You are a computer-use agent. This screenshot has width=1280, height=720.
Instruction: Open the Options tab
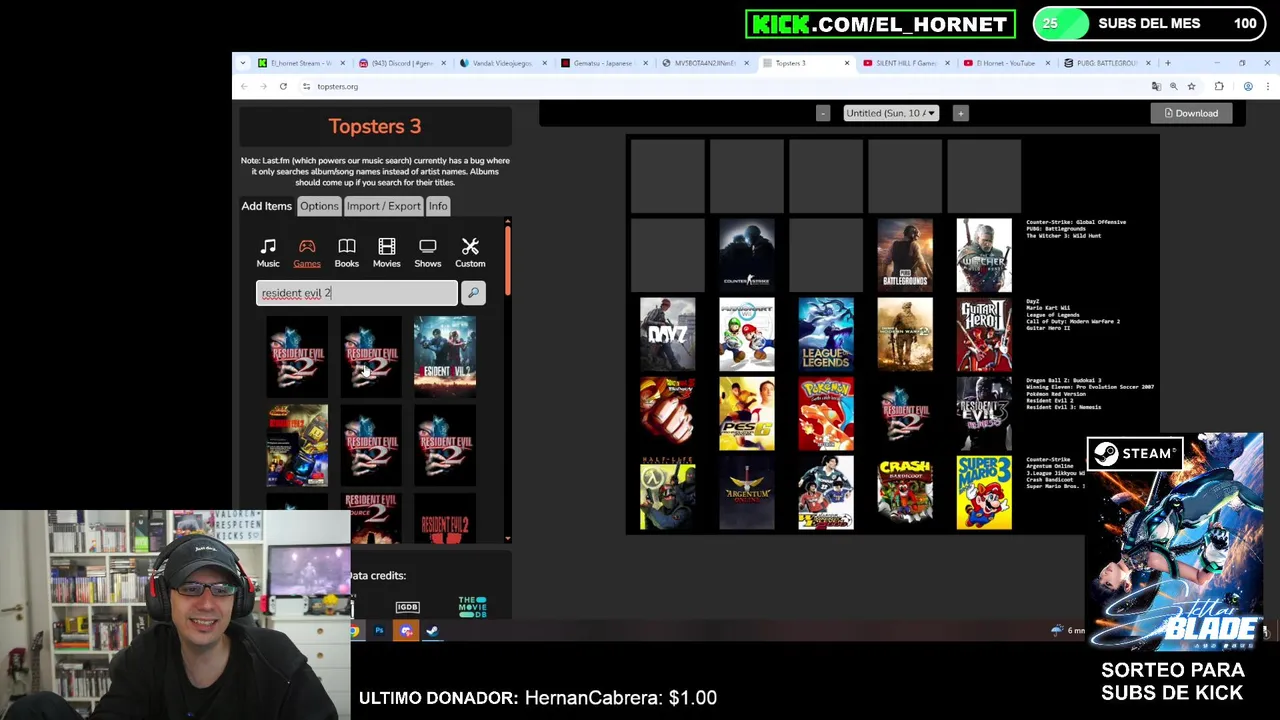(x=319, y=206)
